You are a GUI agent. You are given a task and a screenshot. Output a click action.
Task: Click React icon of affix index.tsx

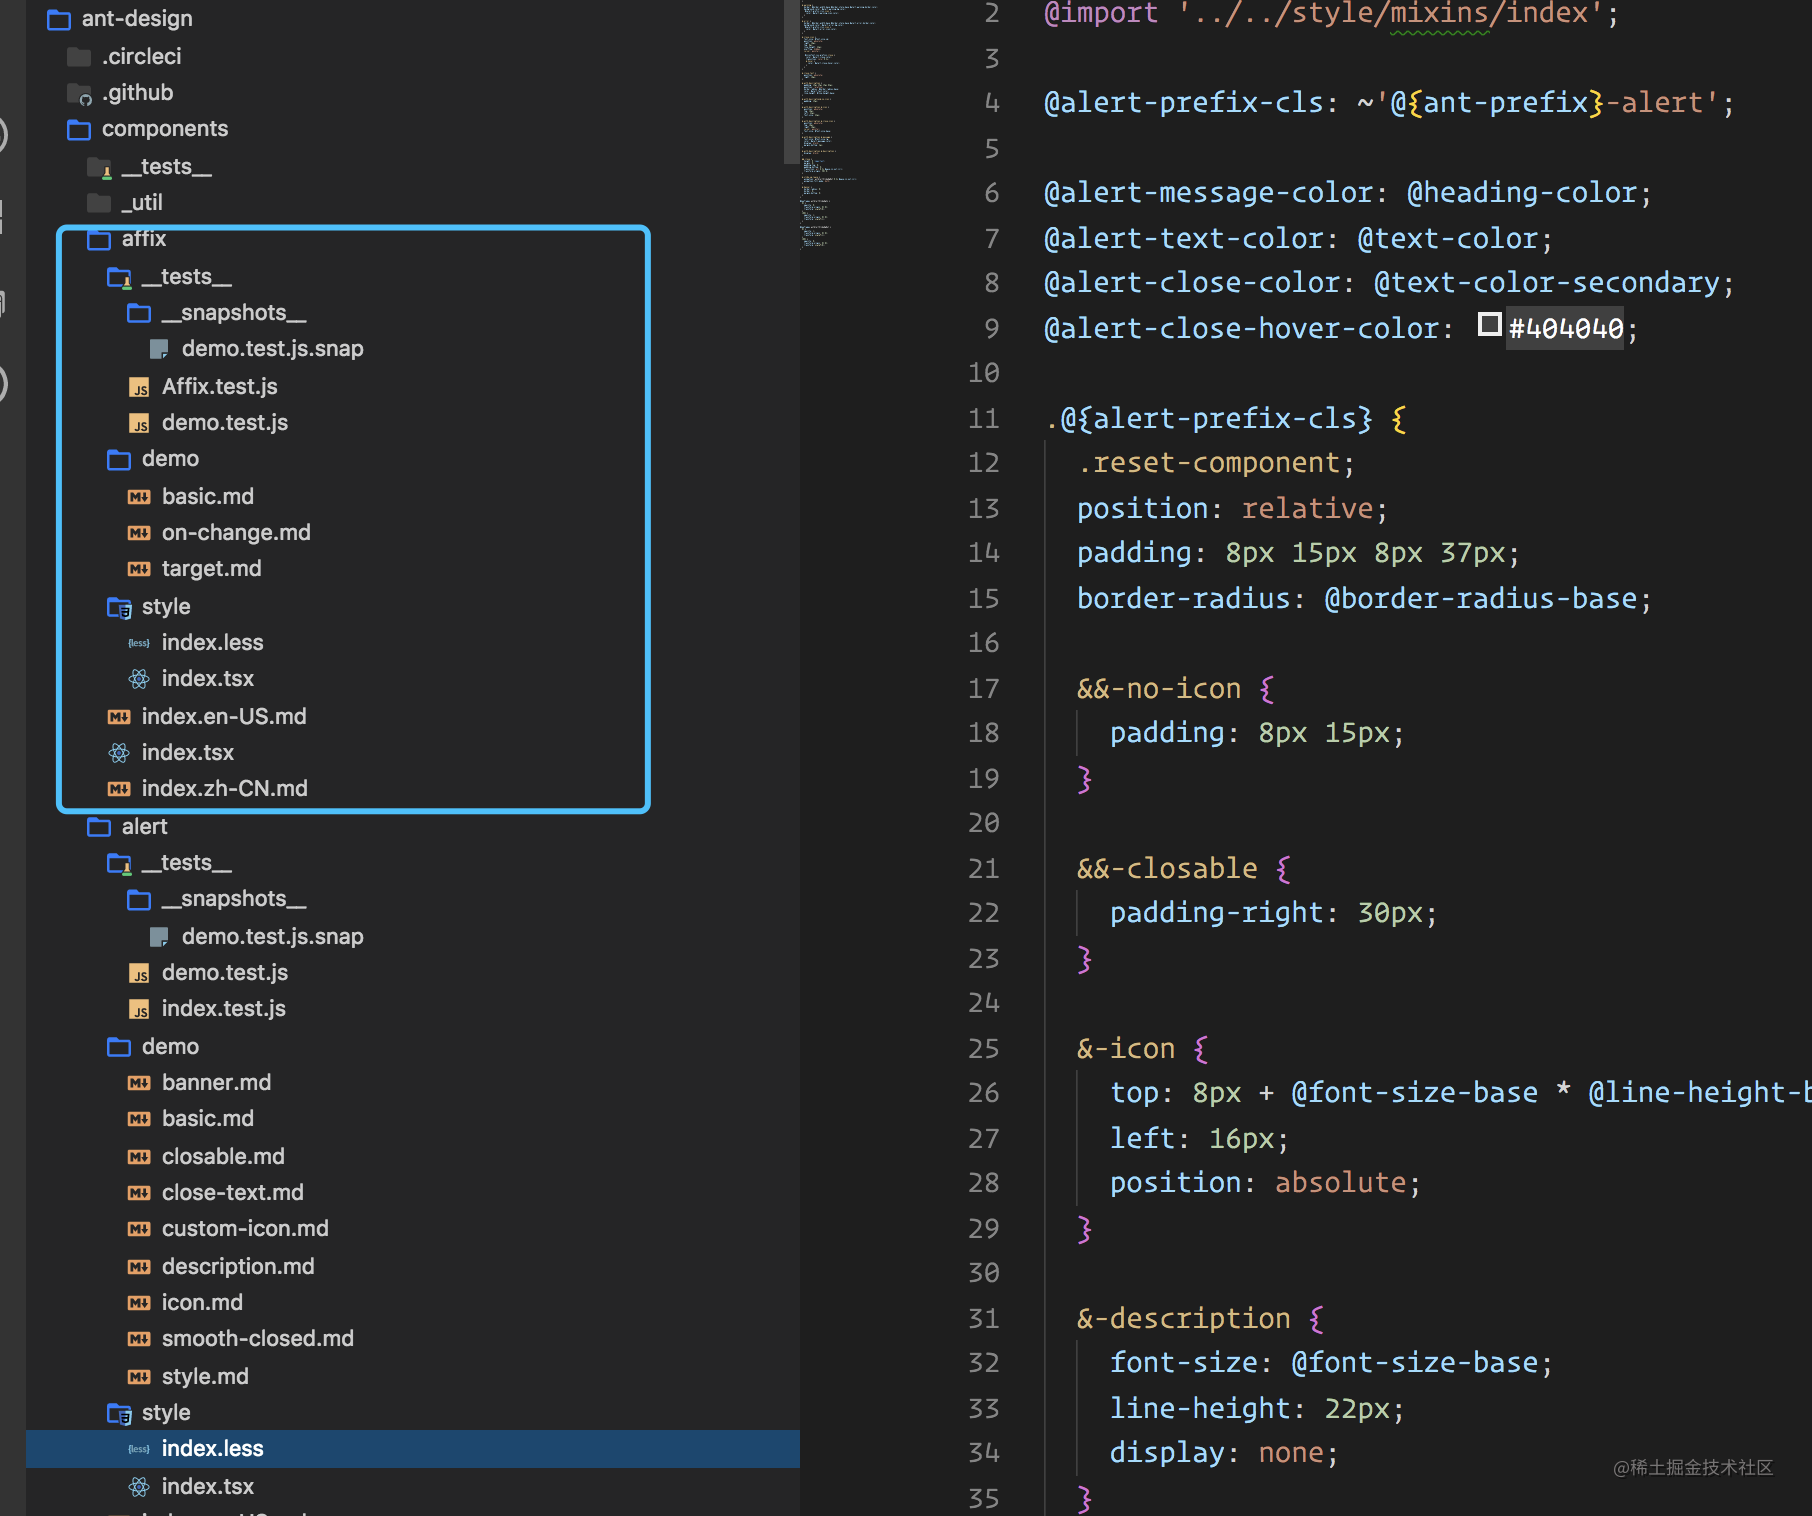coord(119,753)
